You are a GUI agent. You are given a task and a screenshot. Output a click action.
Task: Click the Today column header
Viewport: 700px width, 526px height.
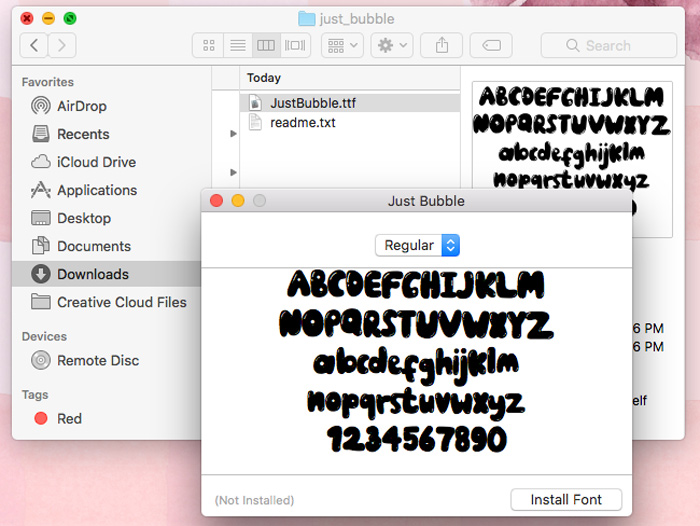[264, 78]
